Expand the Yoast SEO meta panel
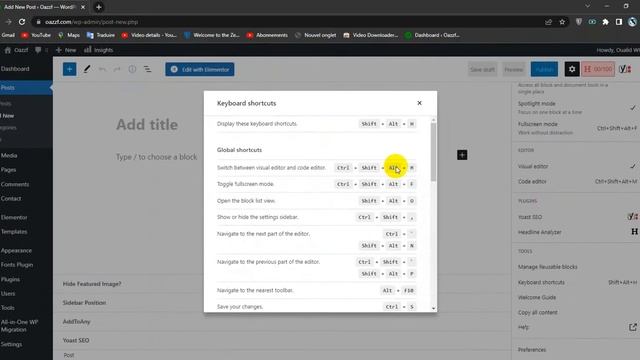 tap(282, 340)
